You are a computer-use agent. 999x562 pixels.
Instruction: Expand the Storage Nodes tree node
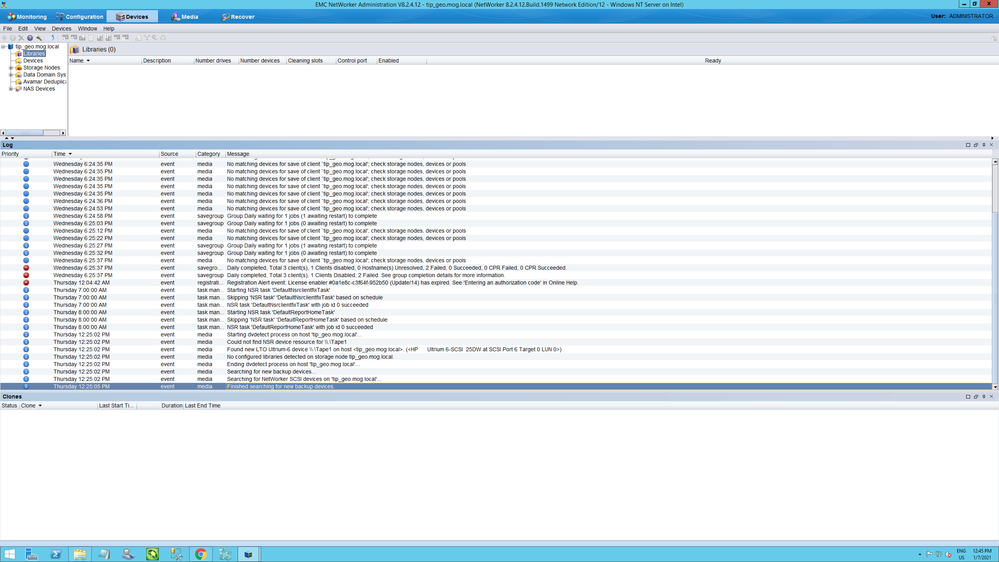(11, 68)
